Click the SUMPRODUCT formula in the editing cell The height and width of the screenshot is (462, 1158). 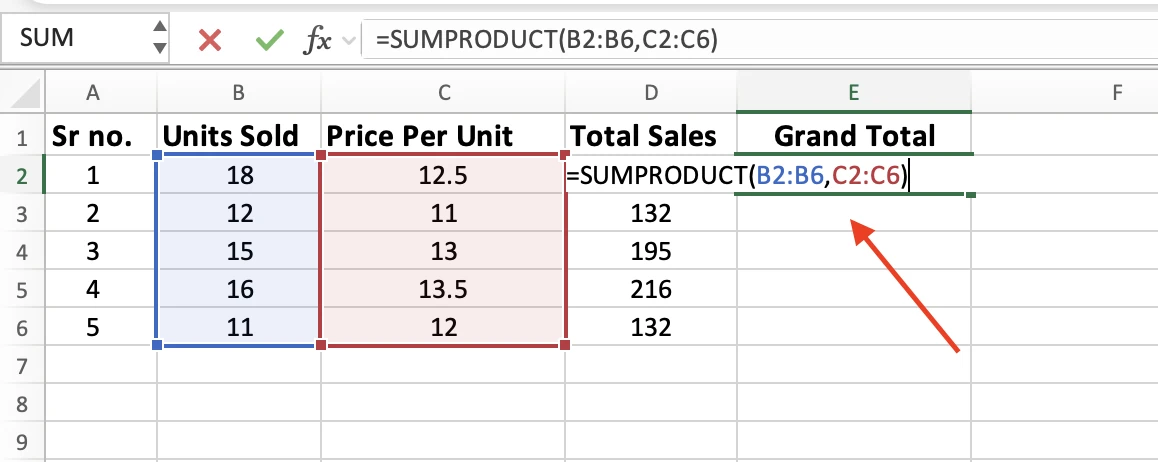point(737,176)
